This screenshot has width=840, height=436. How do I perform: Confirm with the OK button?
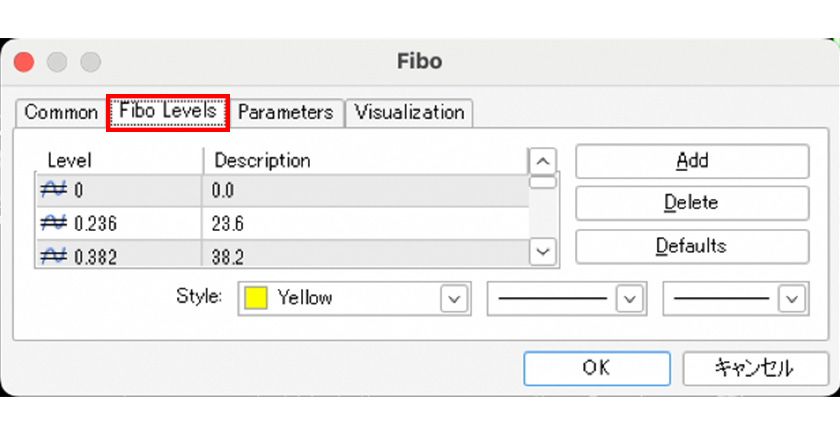596,368
